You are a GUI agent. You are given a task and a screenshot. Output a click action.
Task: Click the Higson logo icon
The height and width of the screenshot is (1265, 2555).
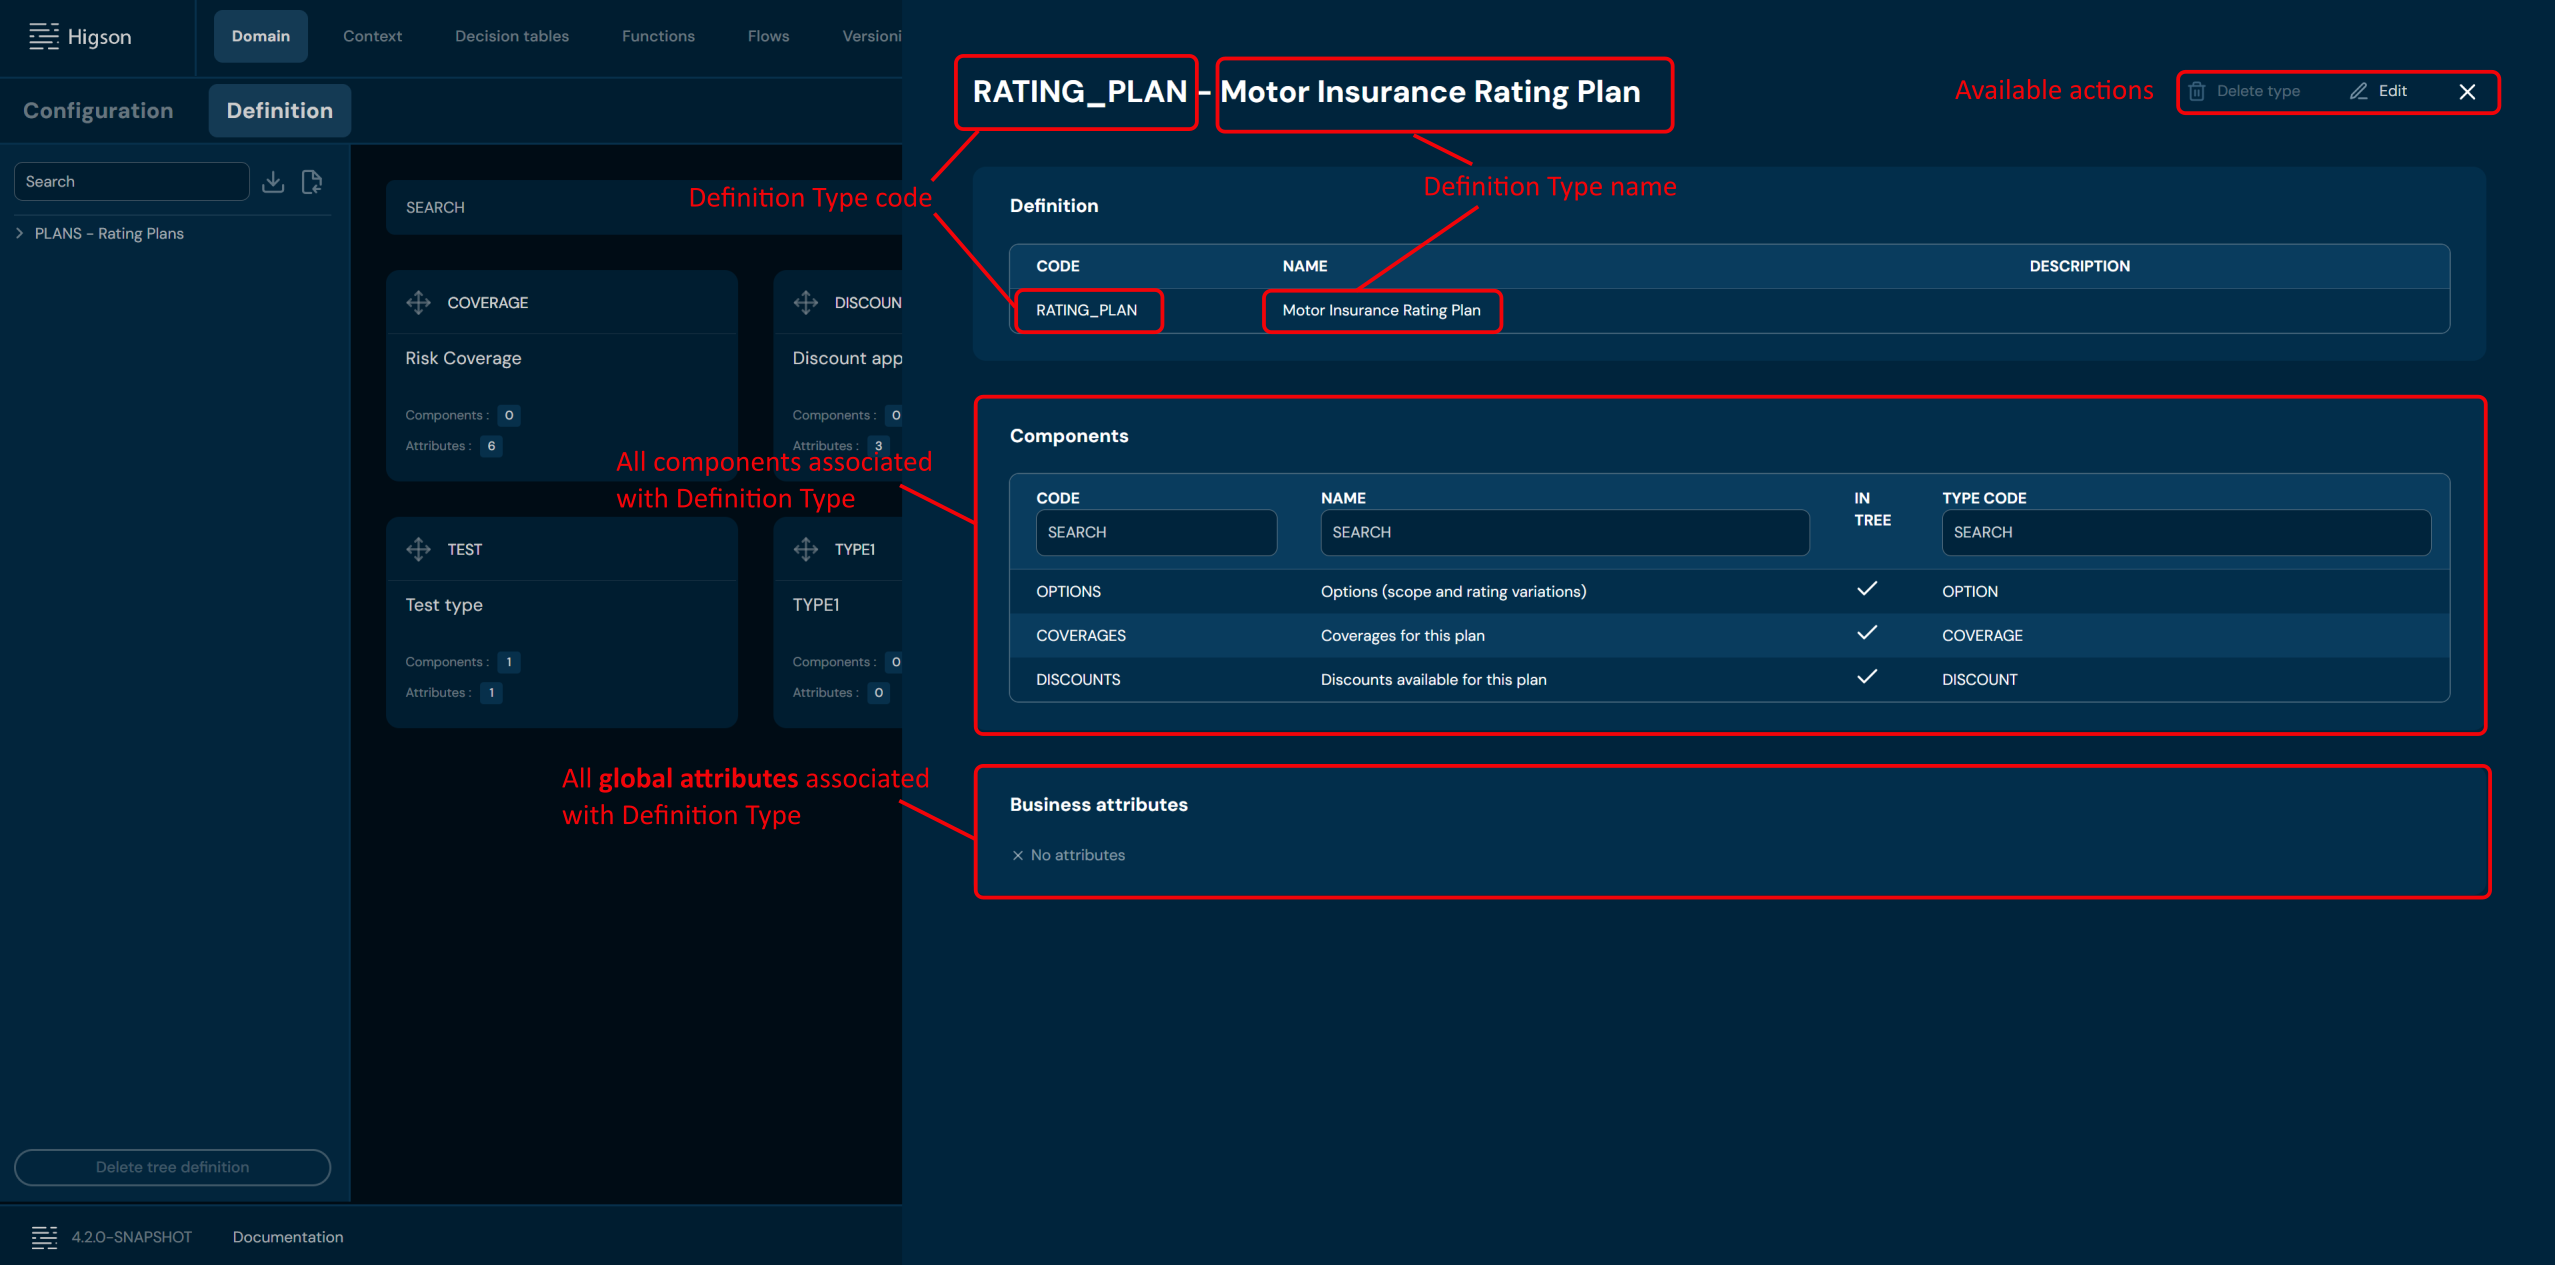tap(43, 37)
